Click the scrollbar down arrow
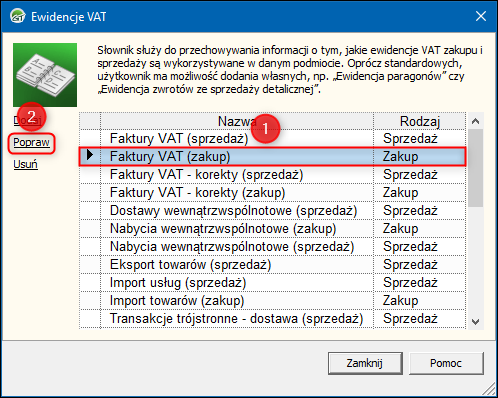The width and height of the screenshot is (498, 398). pos(476,322)
